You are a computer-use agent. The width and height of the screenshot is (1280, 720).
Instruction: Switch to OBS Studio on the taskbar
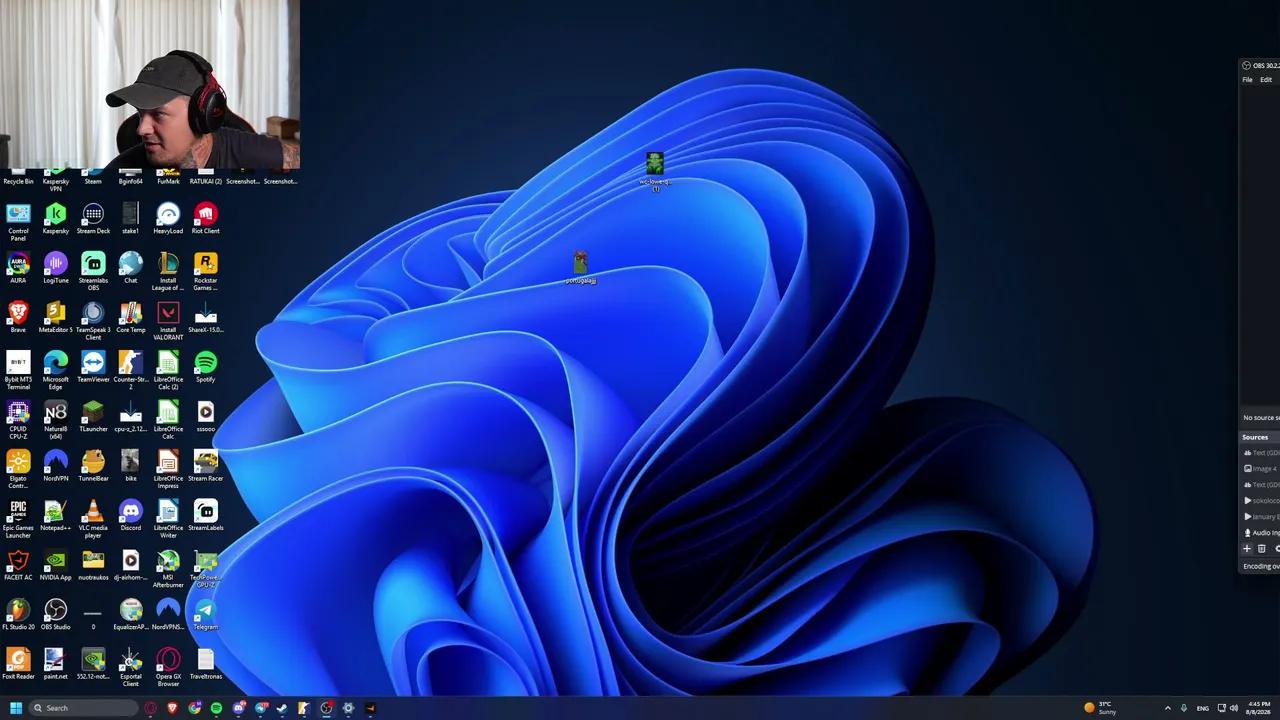tap(326, 708)
